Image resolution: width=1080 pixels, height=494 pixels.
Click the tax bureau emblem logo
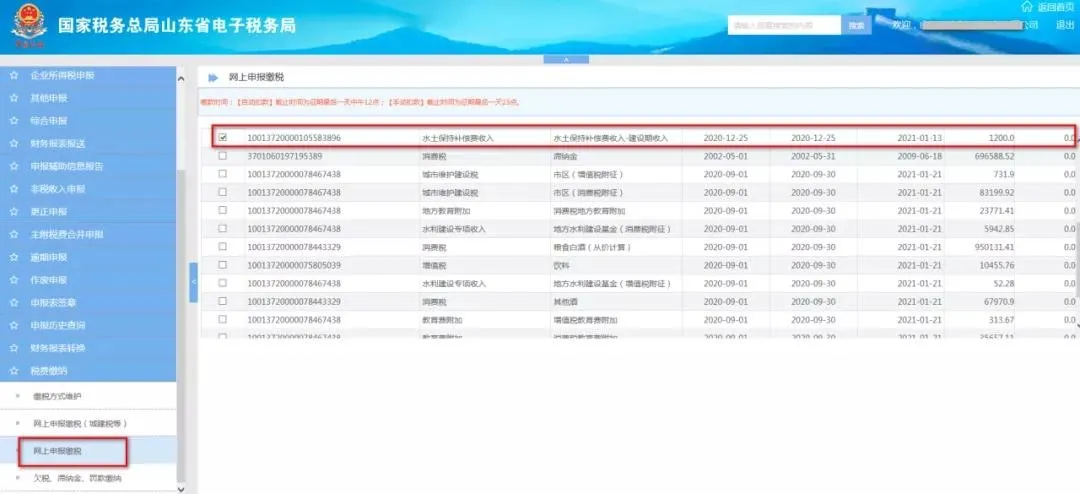(x=29, y=28)
